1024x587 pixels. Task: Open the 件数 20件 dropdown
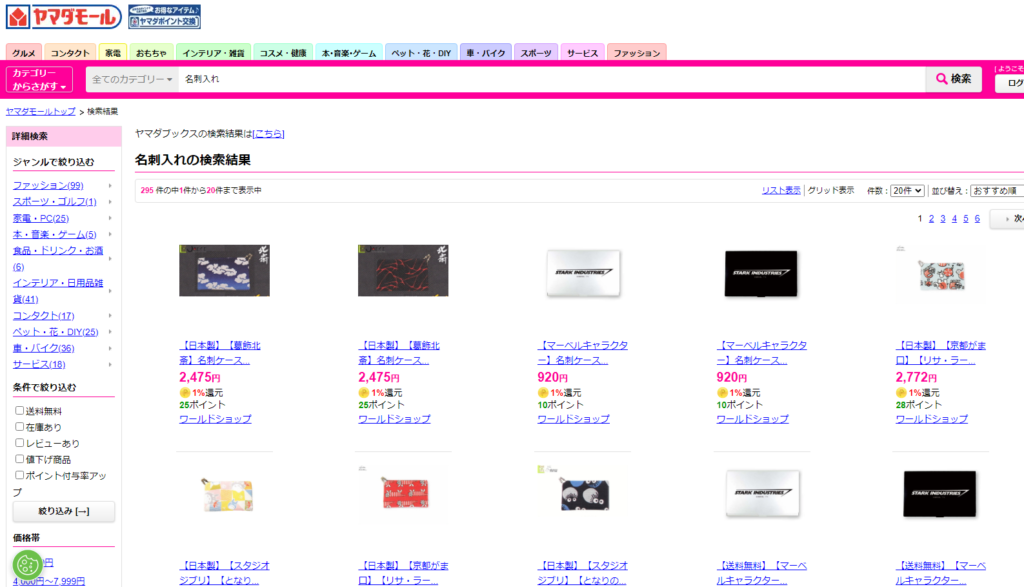(x=907, y=191)
